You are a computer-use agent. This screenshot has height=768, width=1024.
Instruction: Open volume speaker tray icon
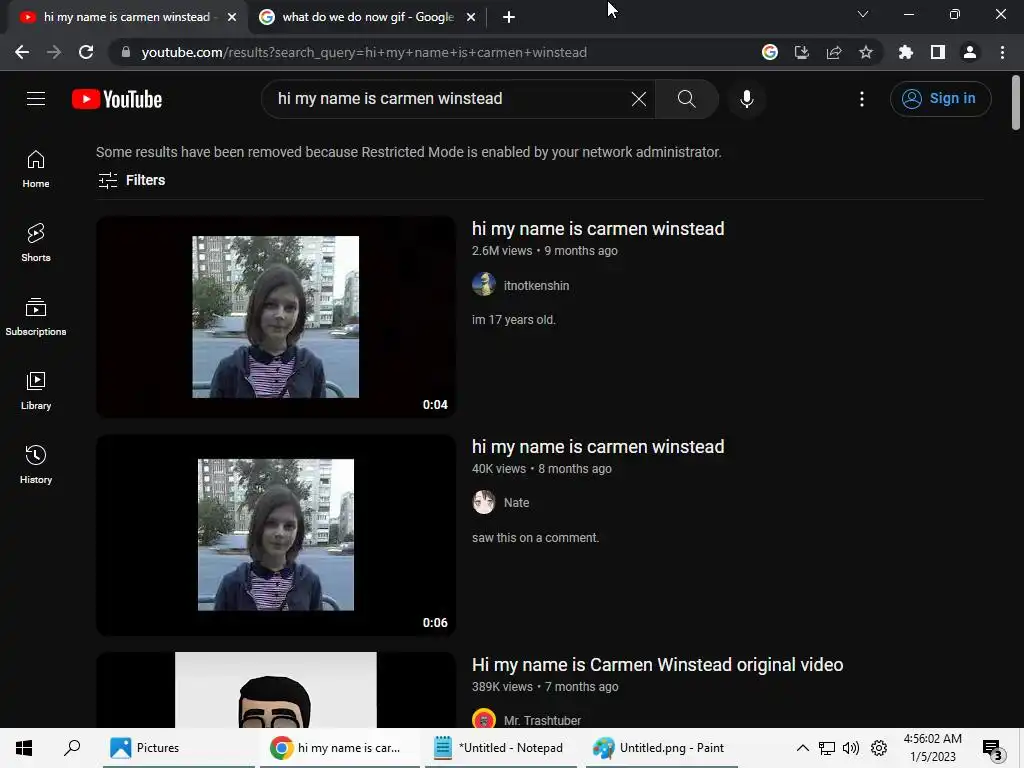coord(851,748)
